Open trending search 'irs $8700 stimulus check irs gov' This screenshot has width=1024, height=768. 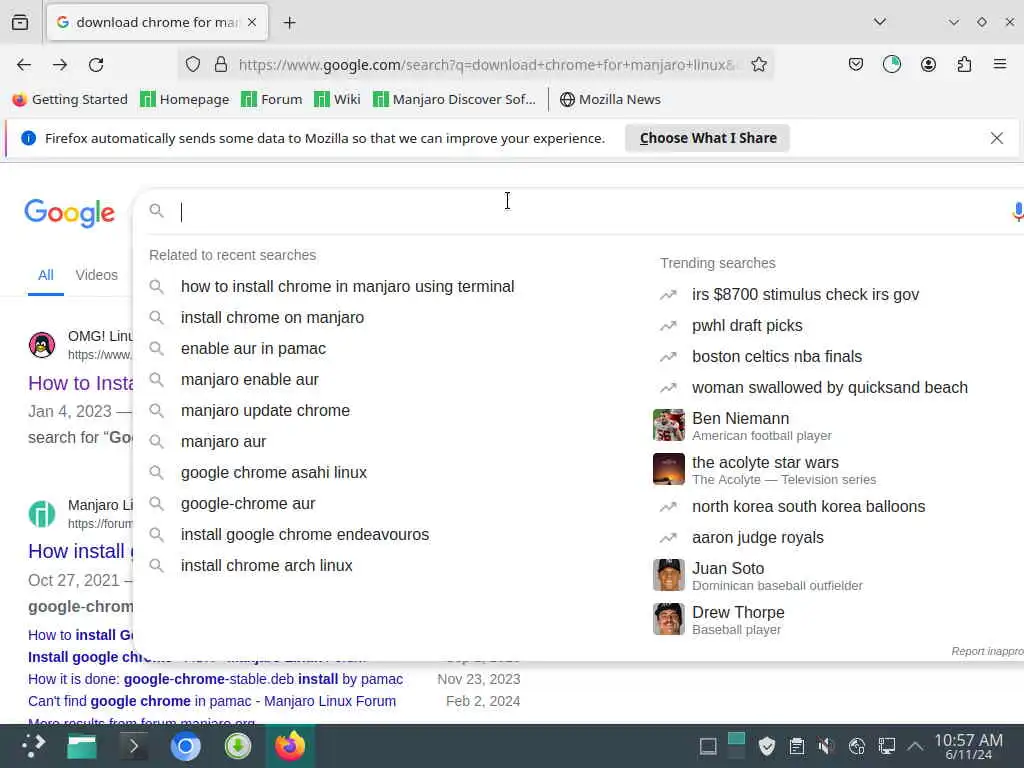click(805, 295)
